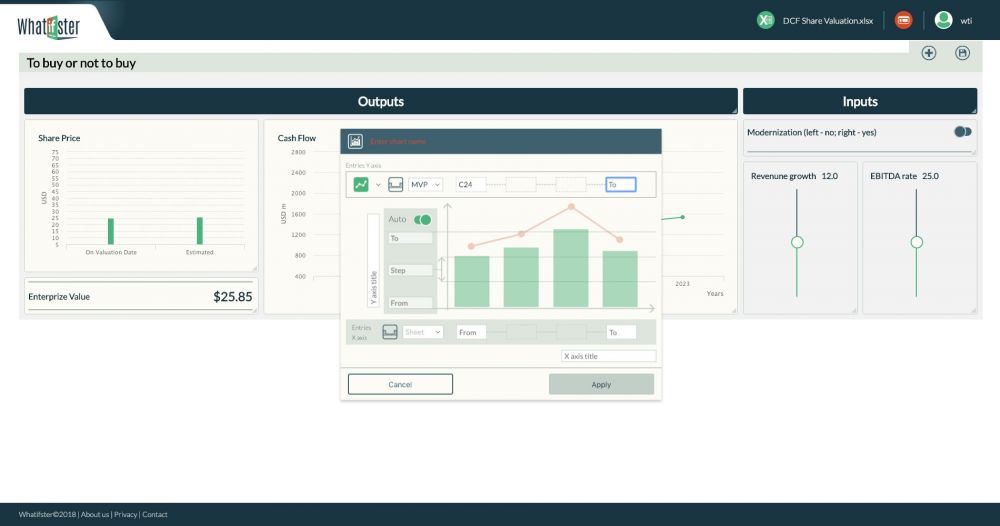Viewport: 1000px width, 526px height.
Task: Open the user profile avatar
Action: click(x=943, y=20)
